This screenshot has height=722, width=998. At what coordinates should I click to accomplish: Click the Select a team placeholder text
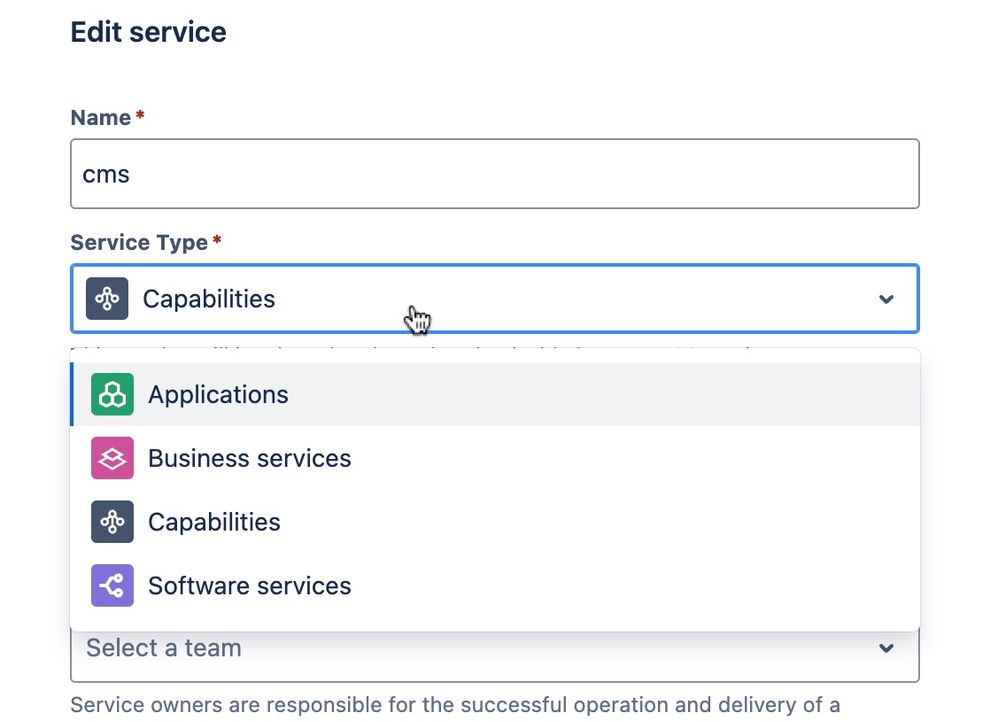163,648
